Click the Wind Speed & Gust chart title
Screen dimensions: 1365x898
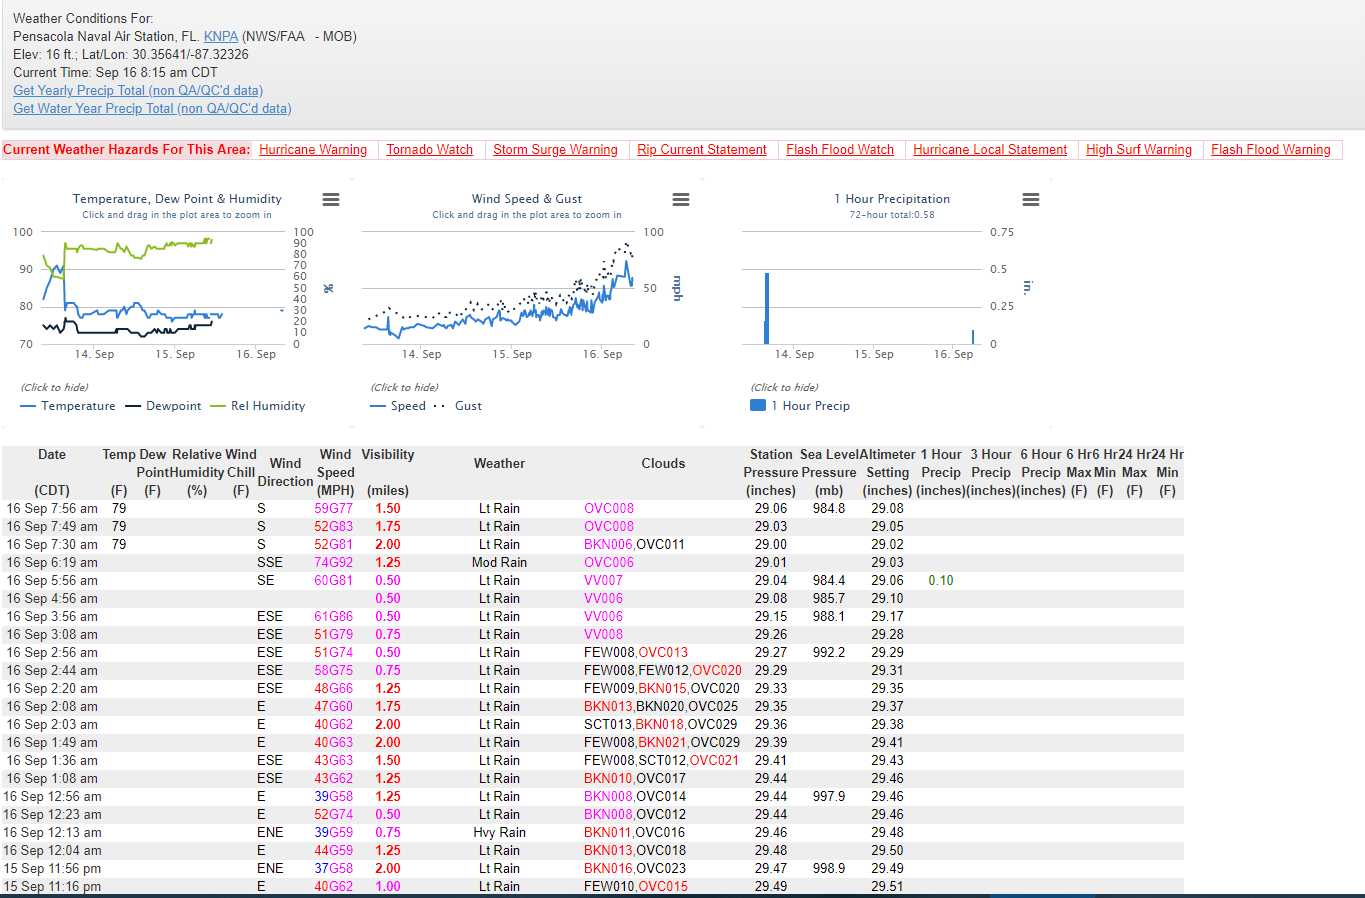pos(527,199)
